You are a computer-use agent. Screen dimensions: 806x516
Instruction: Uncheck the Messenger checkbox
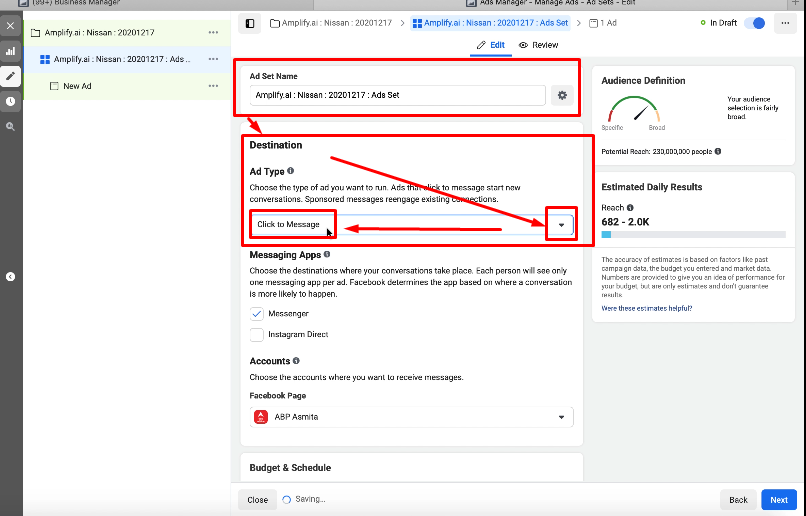(x=257, y=314)
